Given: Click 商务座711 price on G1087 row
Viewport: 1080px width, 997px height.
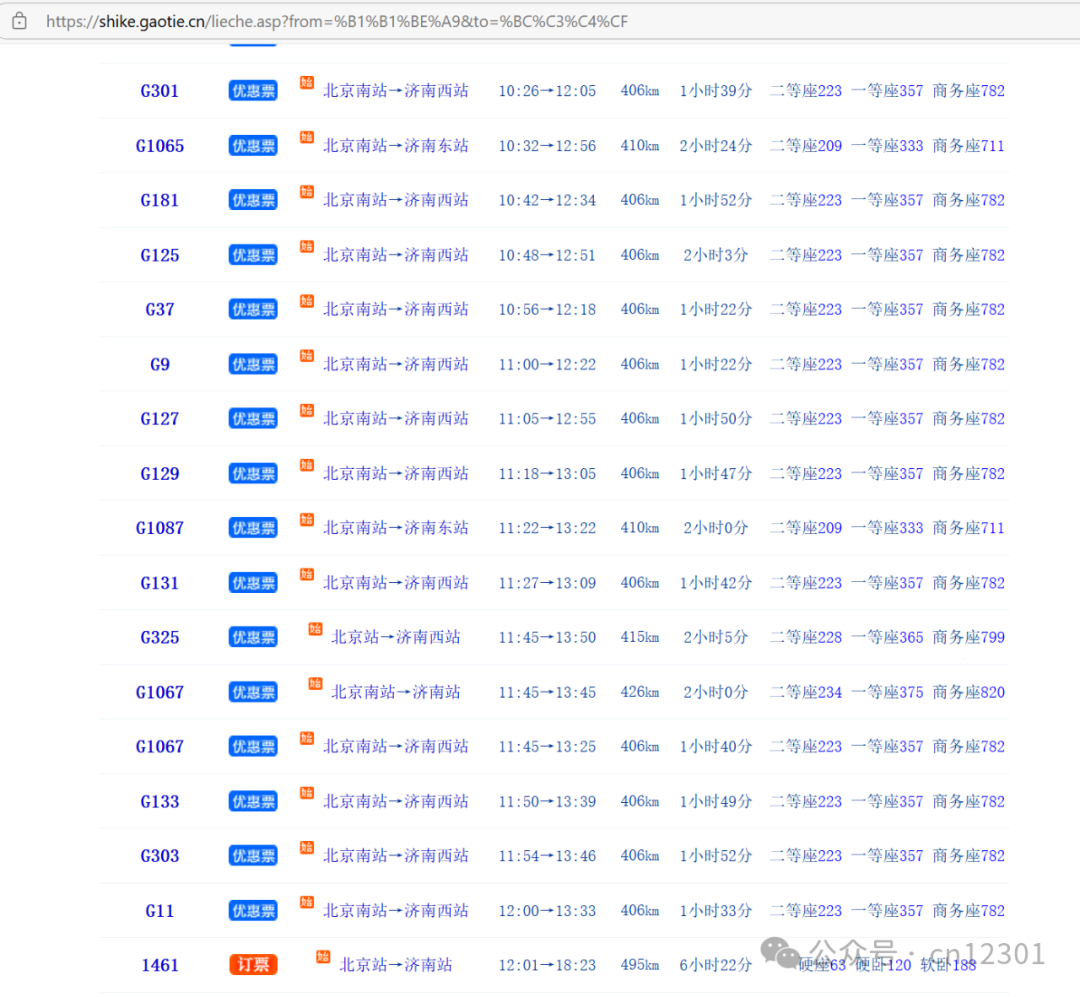Looking at the screenshot, I should click(x=968, y=528).
